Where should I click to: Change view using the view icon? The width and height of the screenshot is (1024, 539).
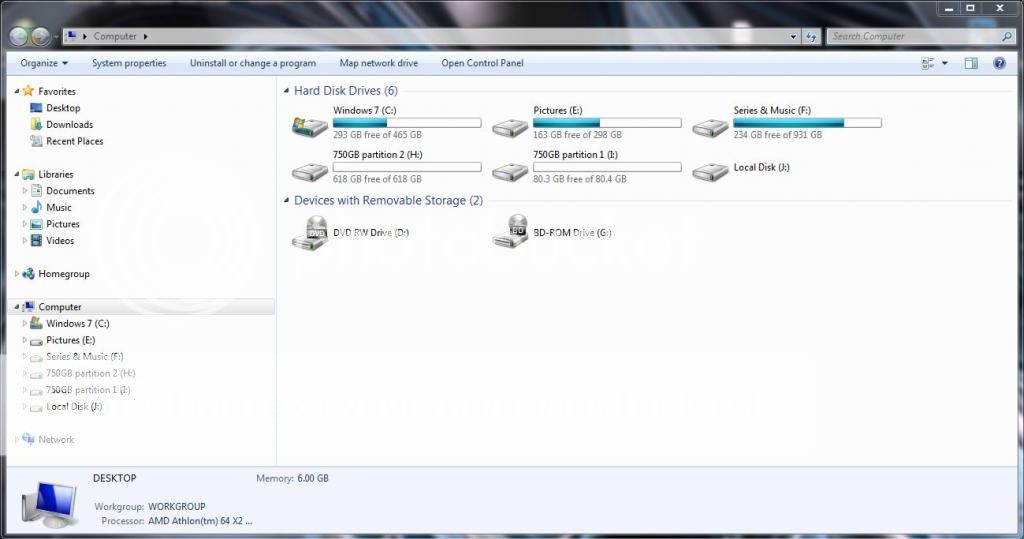(x=927, y=63)
